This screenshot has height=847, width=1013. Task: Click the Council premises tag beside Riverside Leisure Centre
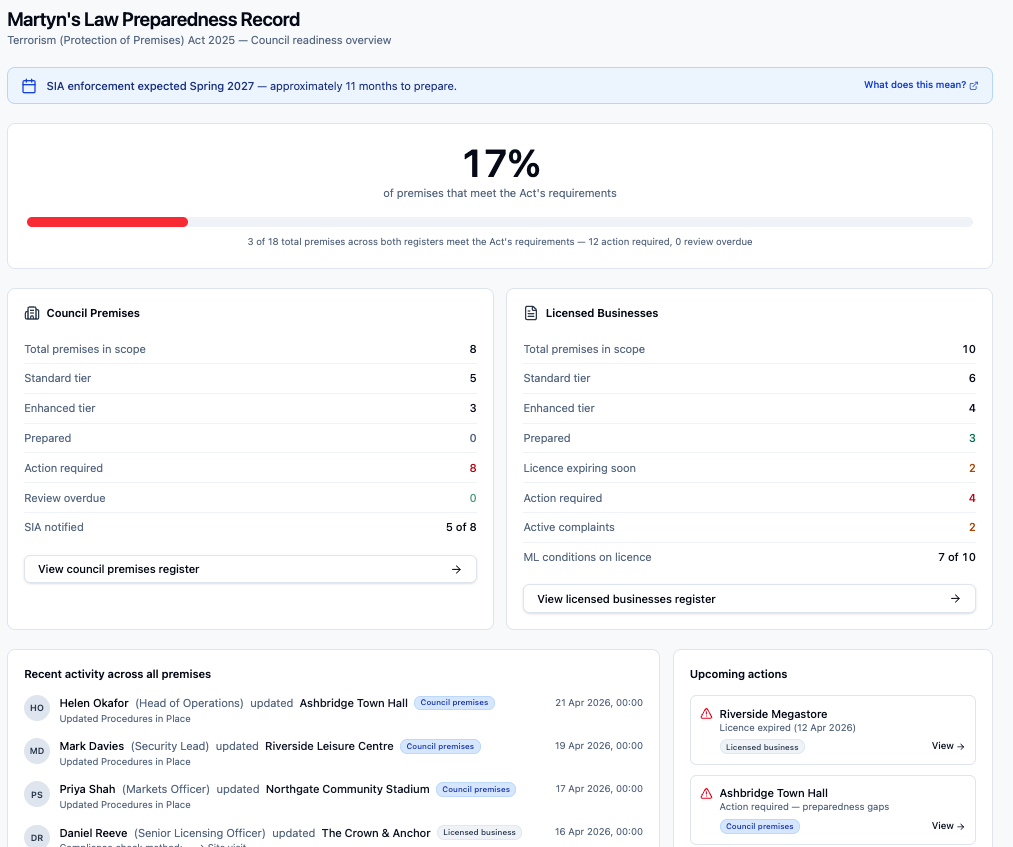click(x=440, y=746)
